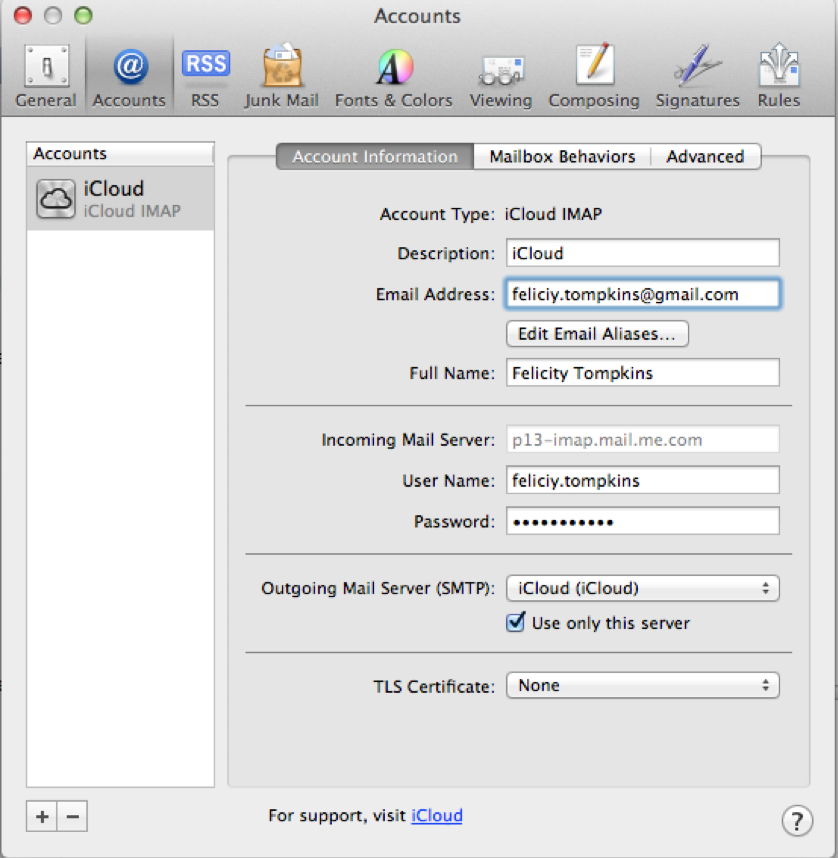838x858 pixels.
Task: Select the Accounts toolbar icon
Action: pyautogui.click(x=129, y=77)
